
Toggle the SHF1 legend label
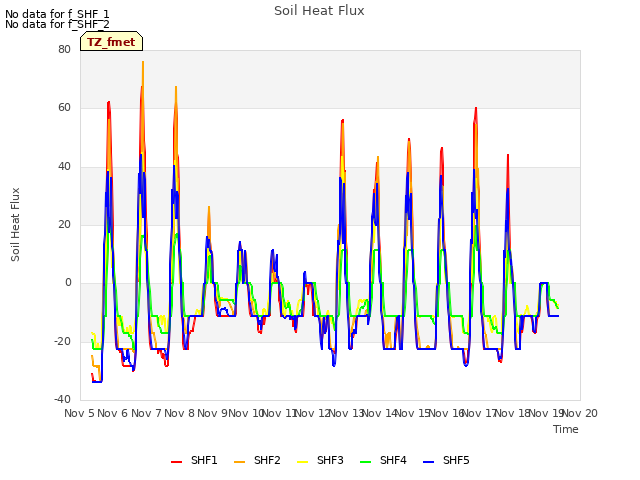[204, 460]
